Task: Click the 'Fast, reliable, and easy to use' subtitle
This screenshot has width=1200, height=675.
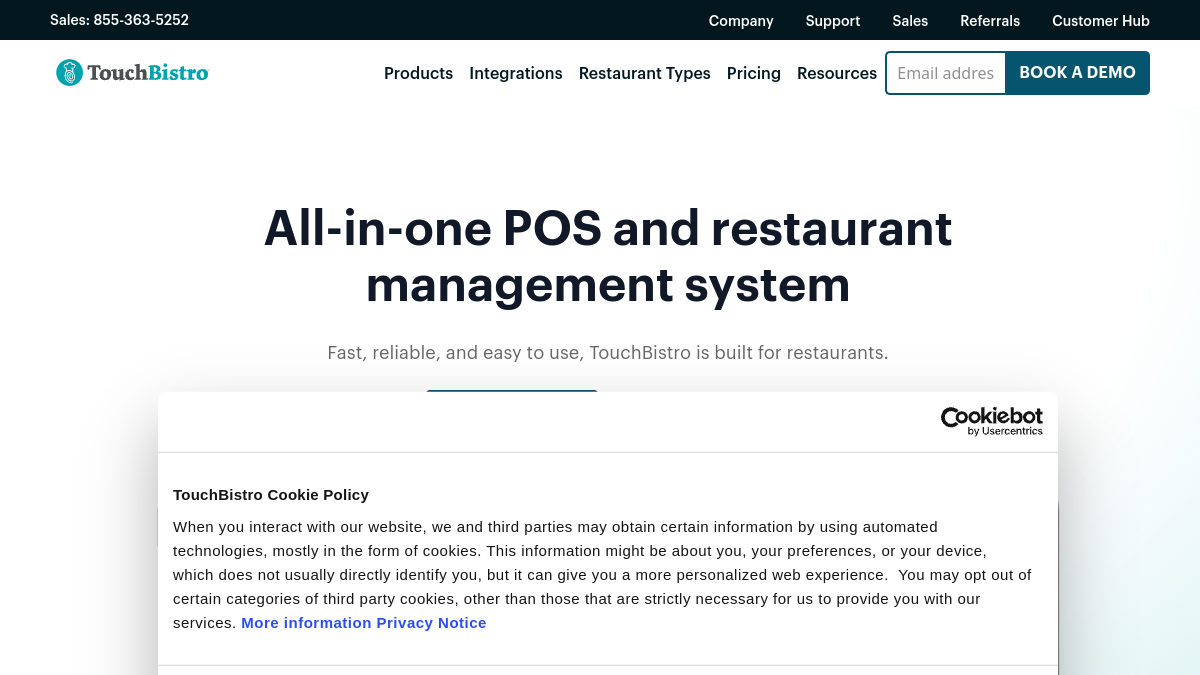Action: pyautogui.click(x=608, y=353)
